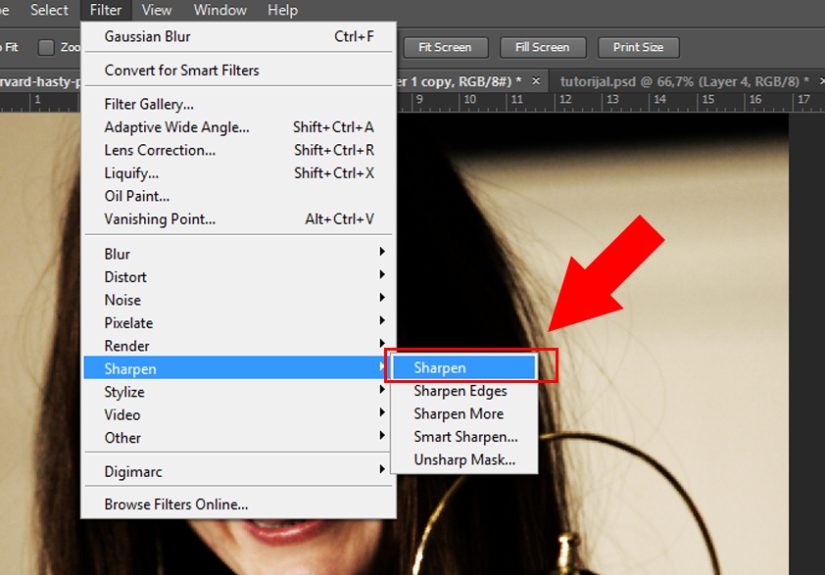825x575 pixels.
Task: Click the Fill Screen button
Action: 542,47
